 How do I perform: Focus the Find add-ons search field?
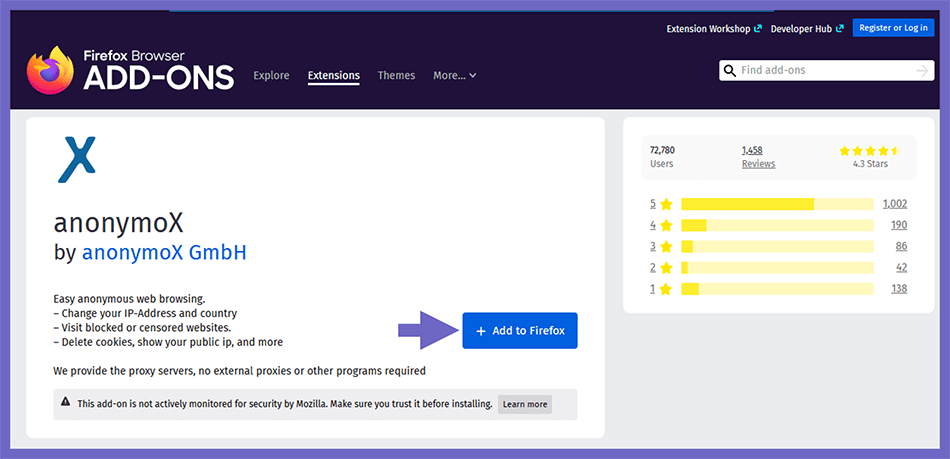point(826,70)
